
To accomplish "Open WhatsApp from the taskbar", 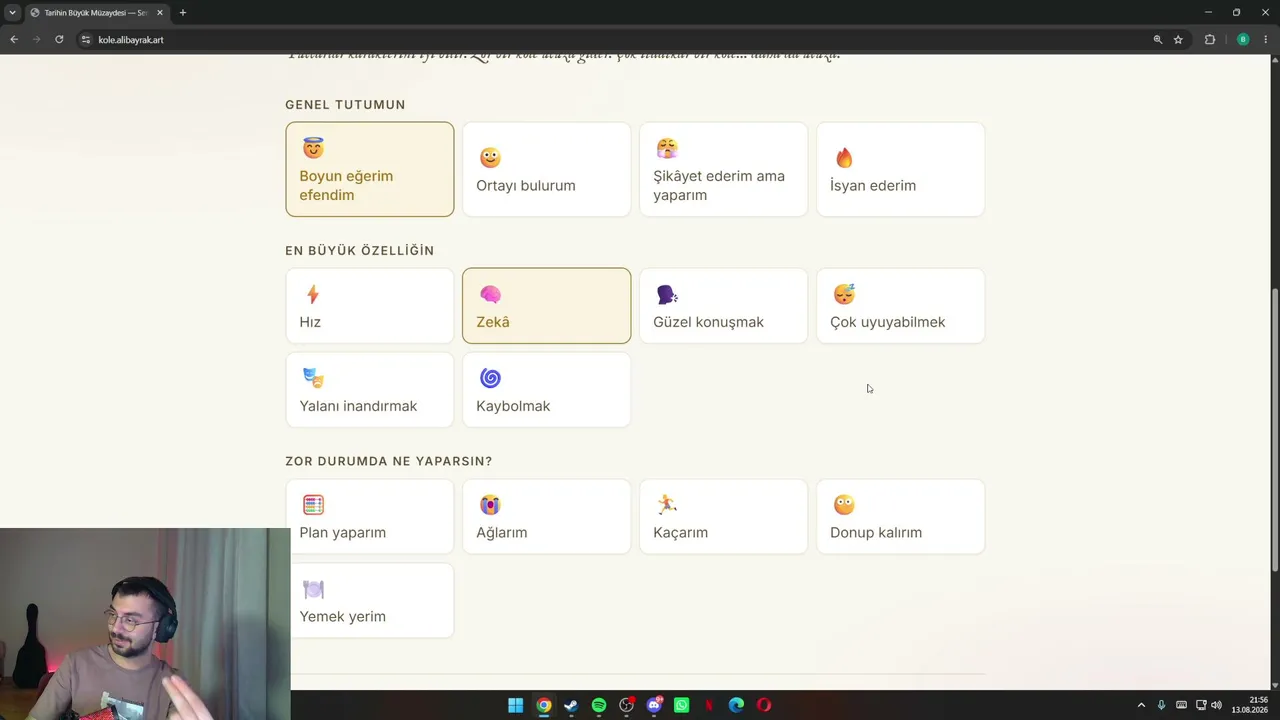I will [x=681, y=705].
